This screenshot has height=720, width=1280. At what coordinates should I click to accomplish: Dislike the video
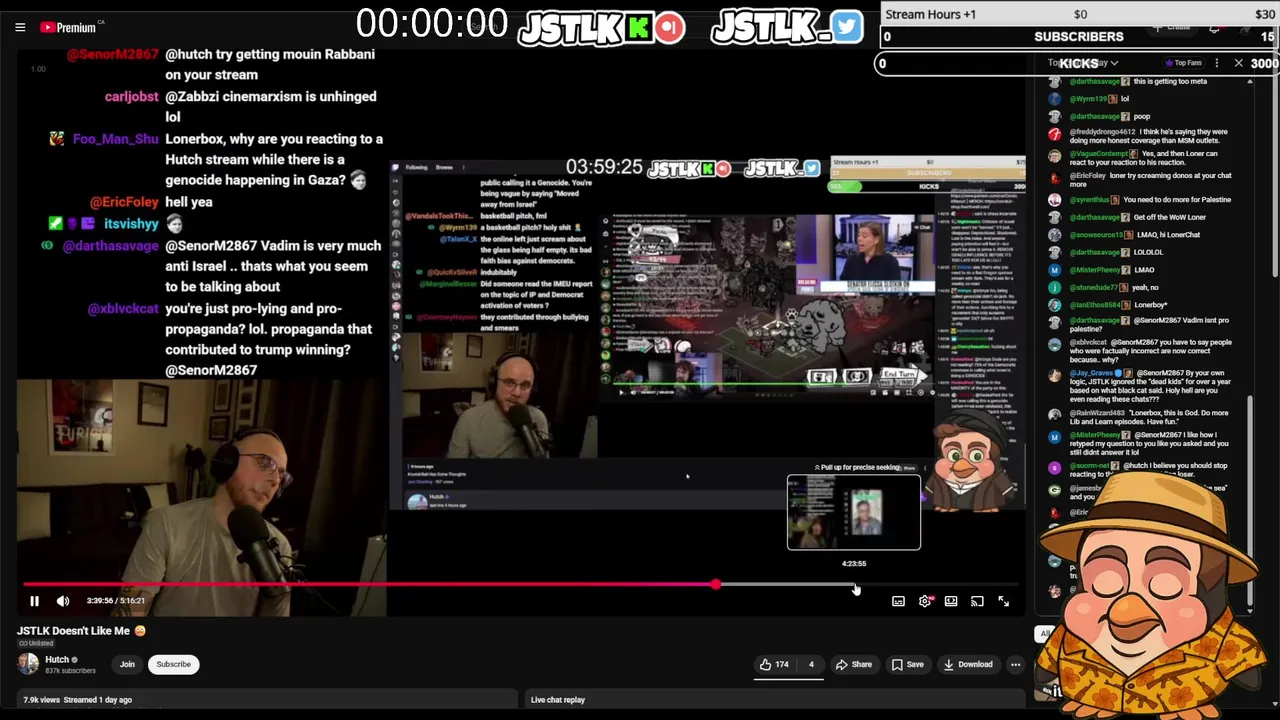(x=811, y=664)
